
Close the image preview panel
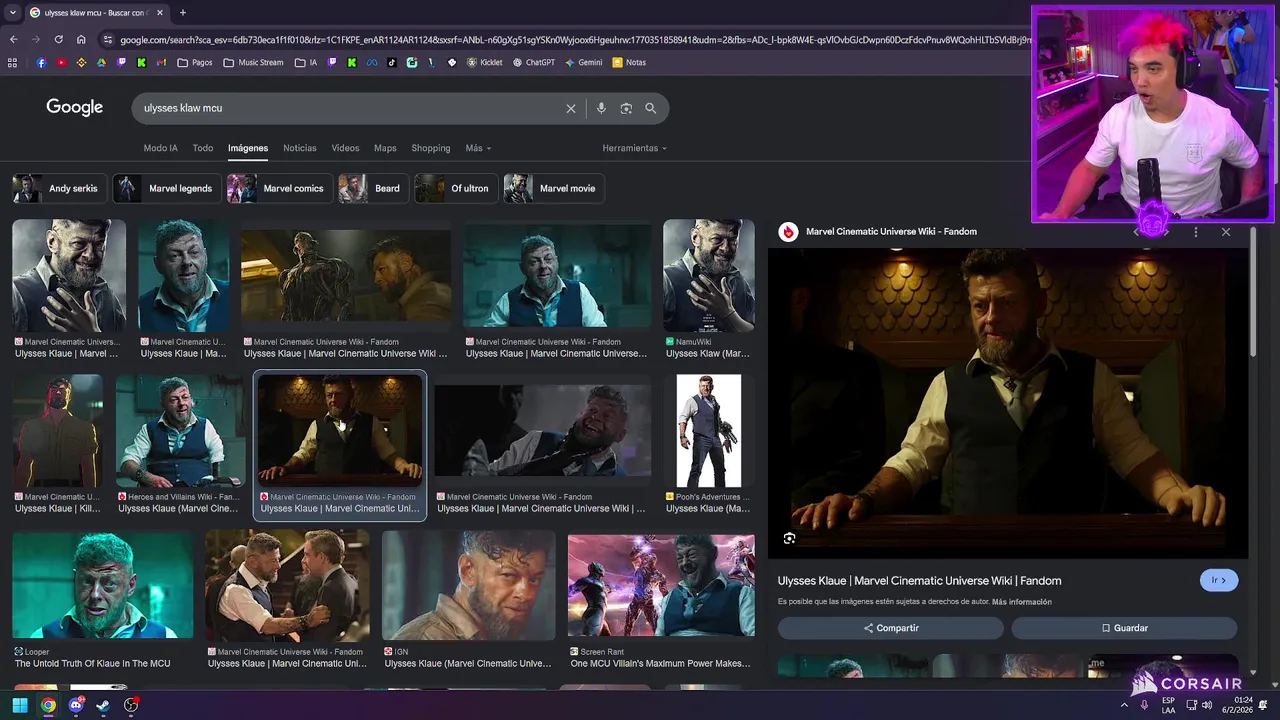pyautogui.click(x=1226, y=232)
